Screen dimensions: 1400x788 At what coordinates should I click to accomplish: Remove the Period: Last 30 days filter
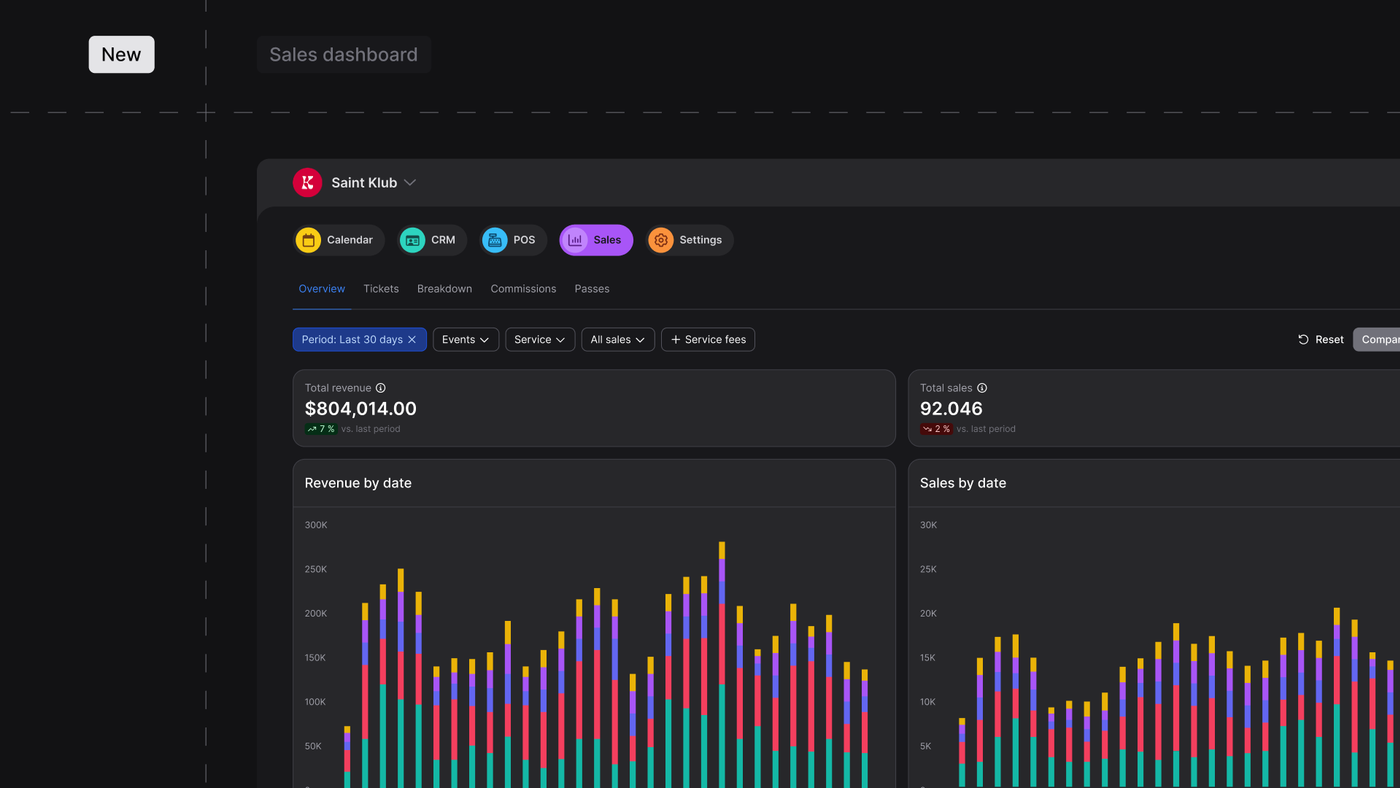click(412, 340)
